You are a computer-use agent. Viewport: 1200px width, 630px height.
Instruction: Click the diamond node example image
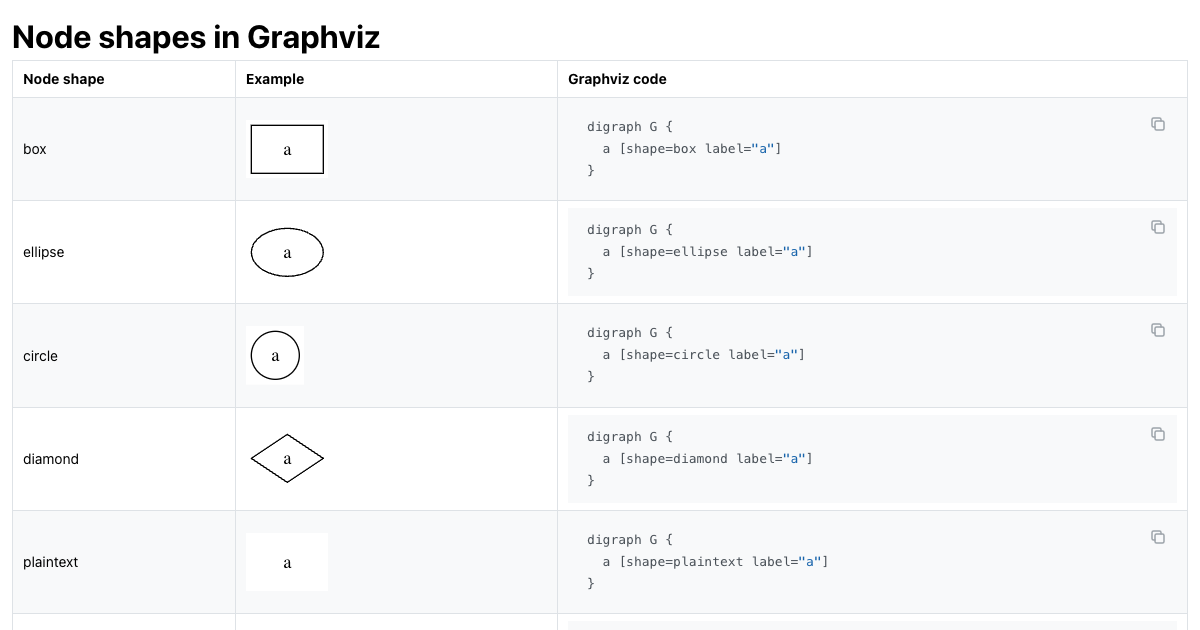(287, 459)
